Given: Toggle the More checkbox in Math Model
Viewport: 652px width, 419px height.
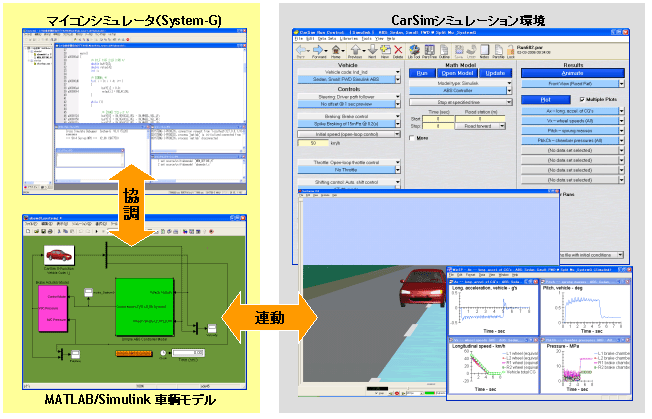Looking at the screenshot, I should 412,138.
